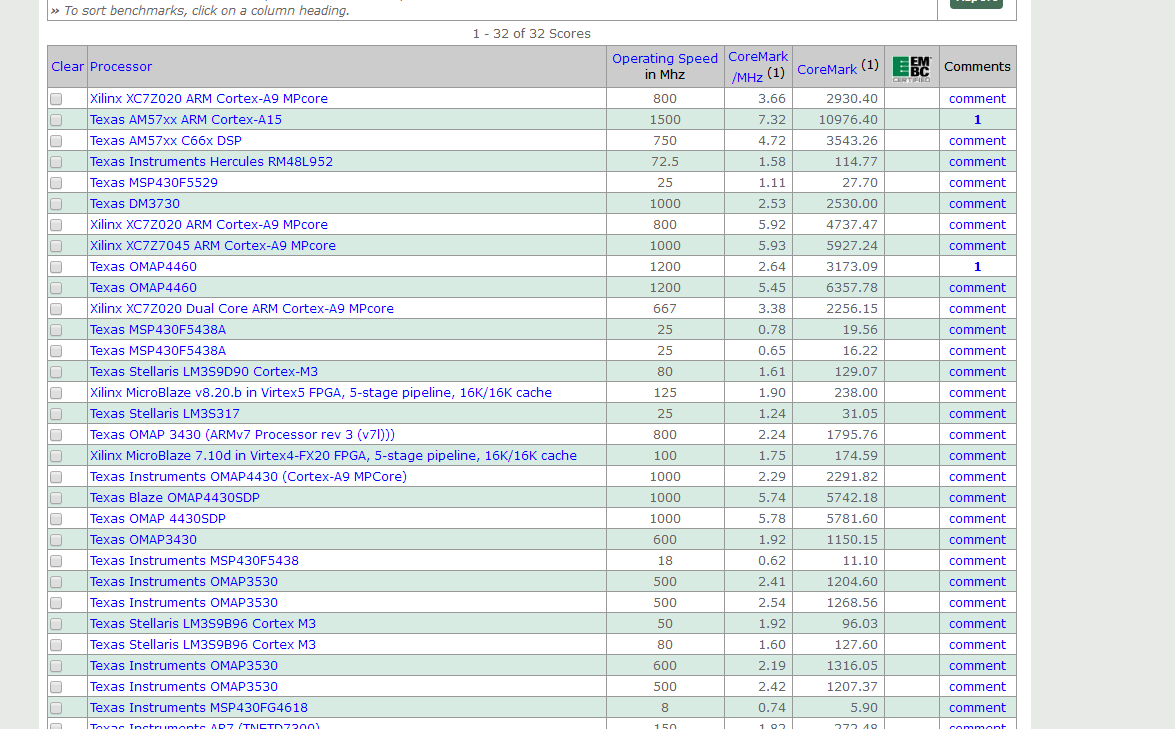The height and width of the screenshot is (729, 1175).
Task: Tick checkbox for Texas AM57xx C66x DSP
Action: [x=56, y=141]
